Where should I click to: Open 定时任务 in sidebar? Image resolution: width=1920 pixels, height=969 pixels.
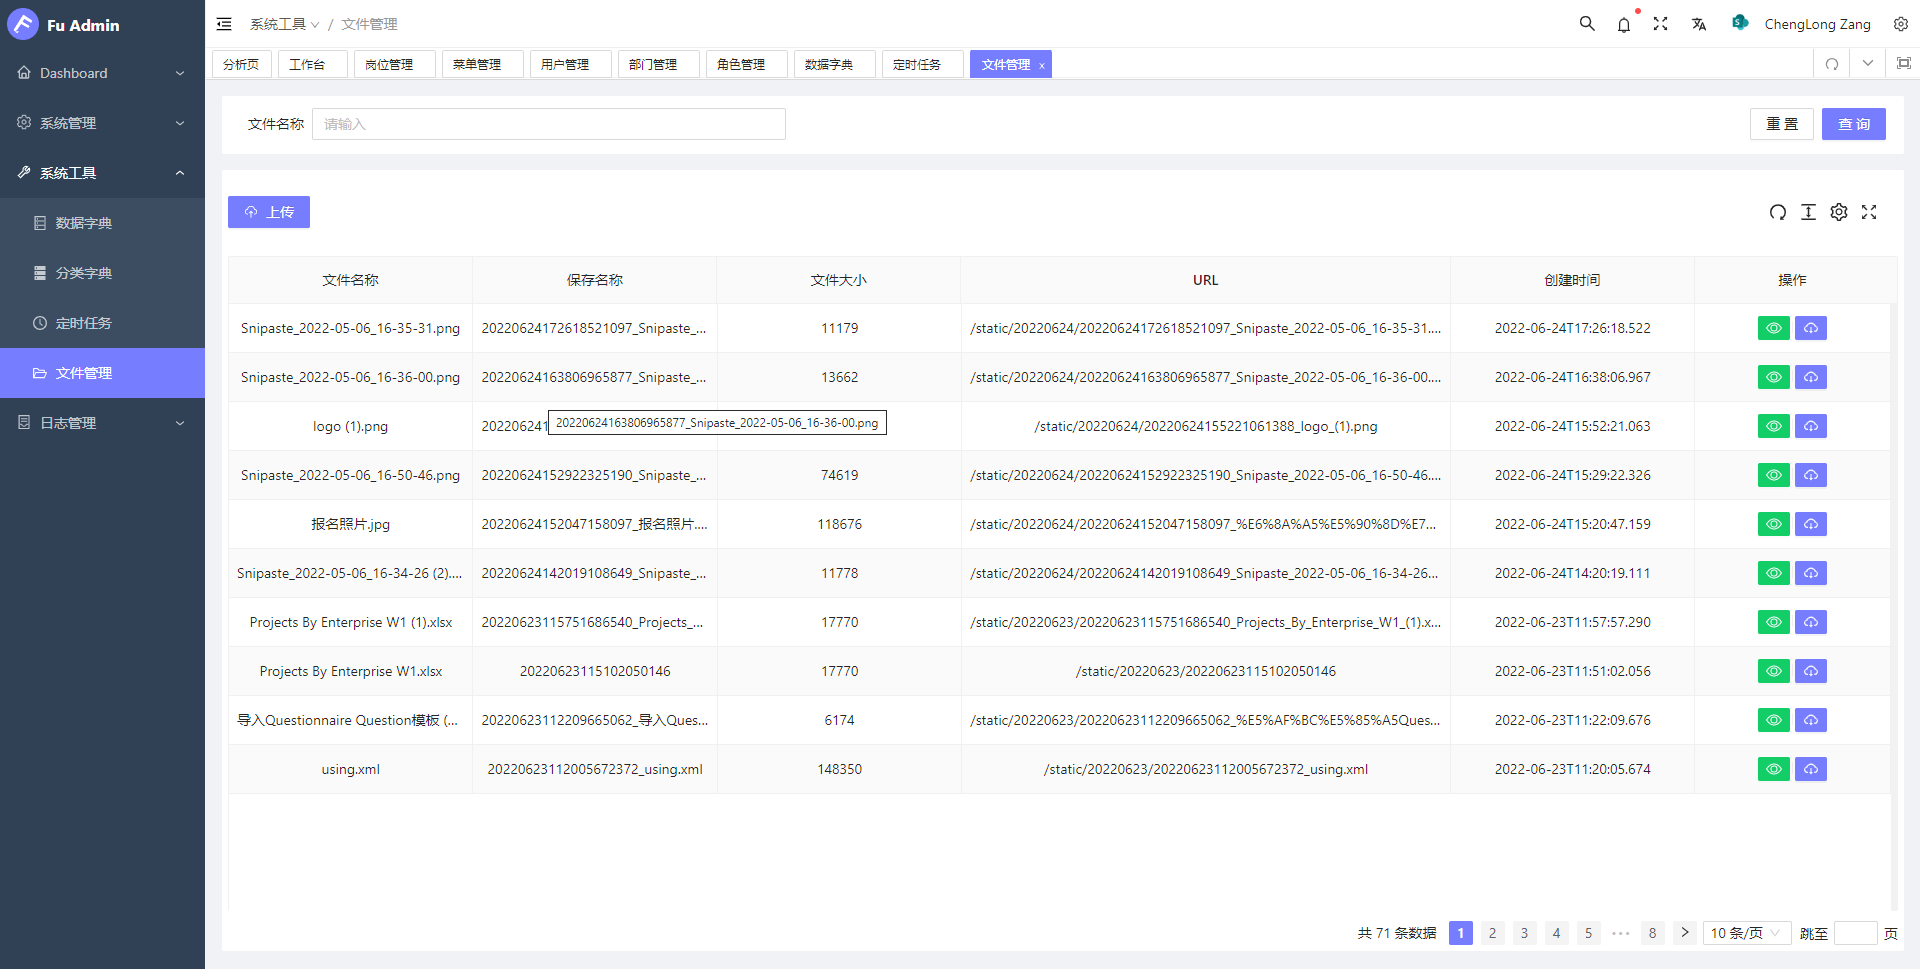(102, 323)
